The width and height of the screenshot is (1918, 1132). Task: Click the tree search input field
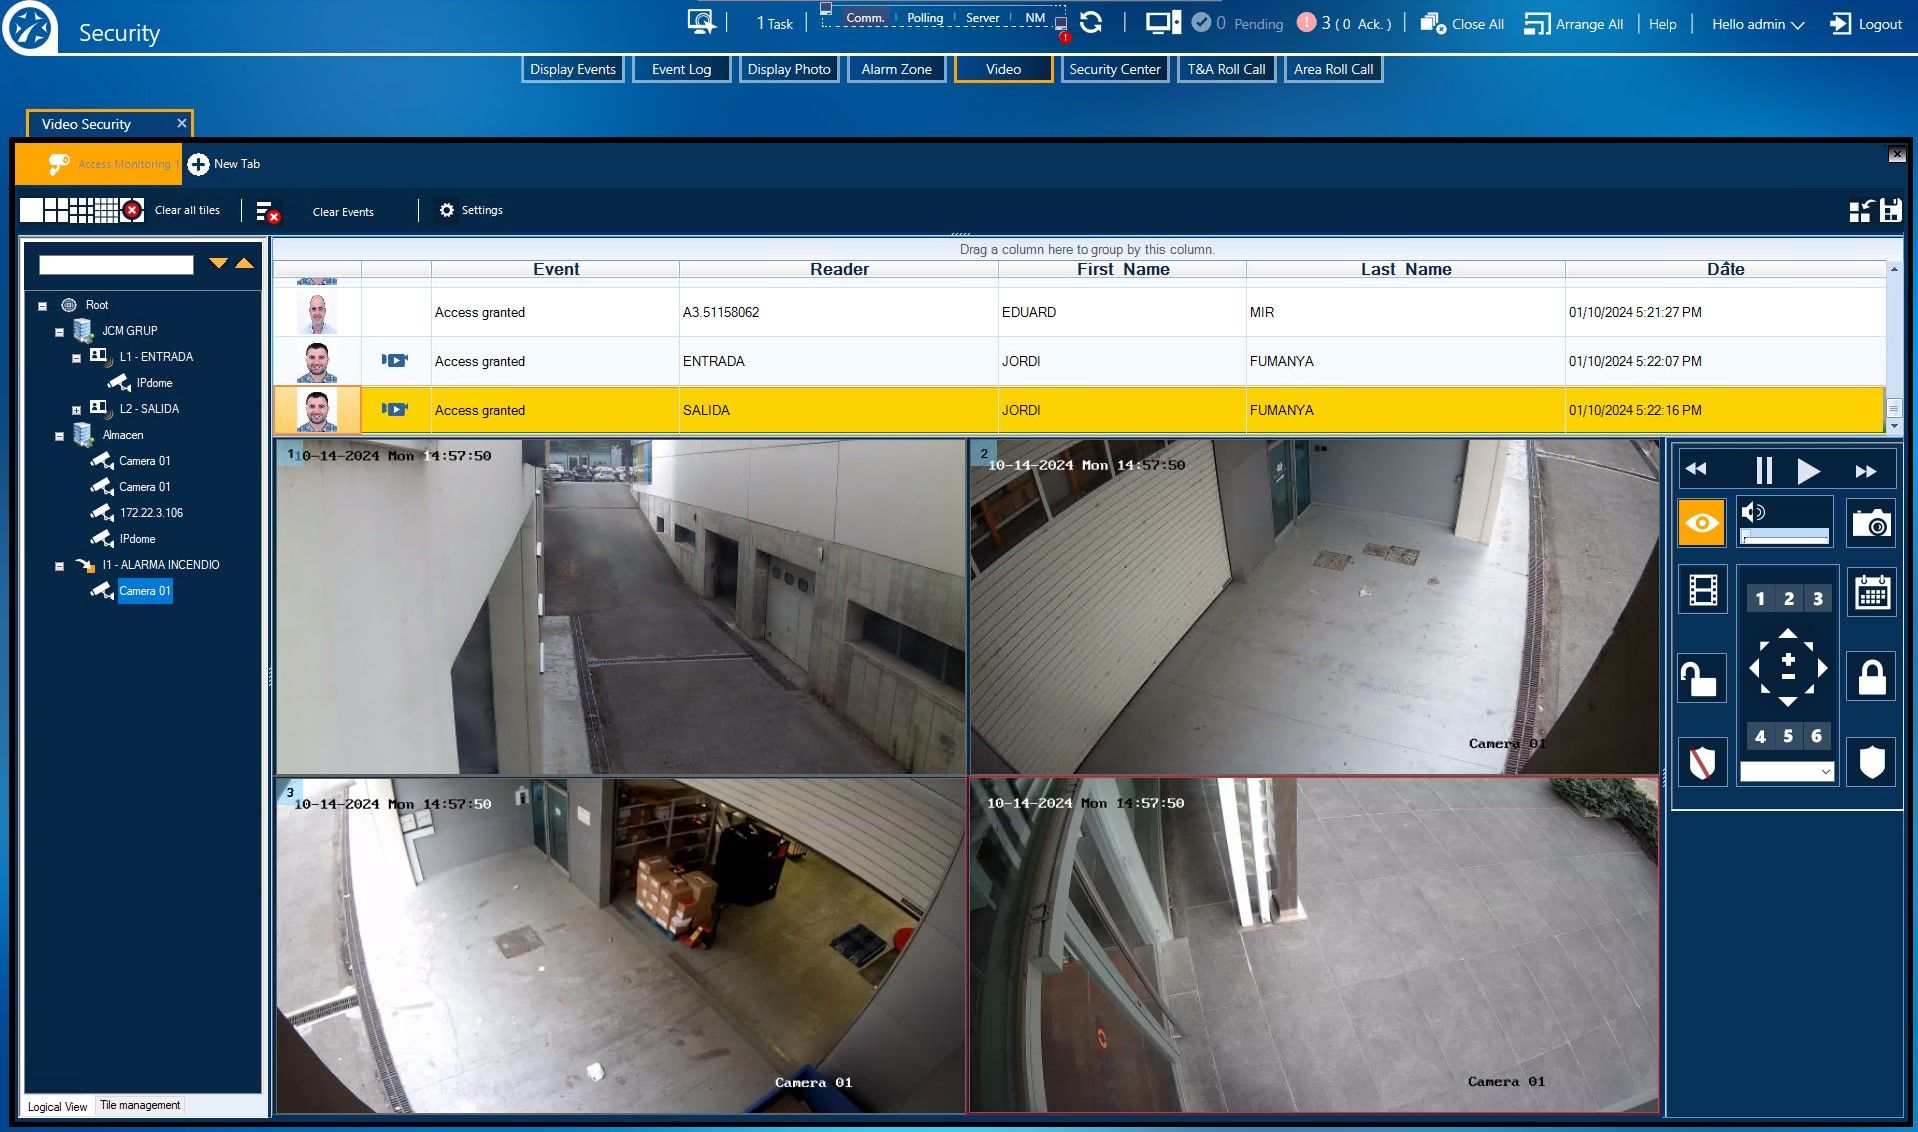116,264
